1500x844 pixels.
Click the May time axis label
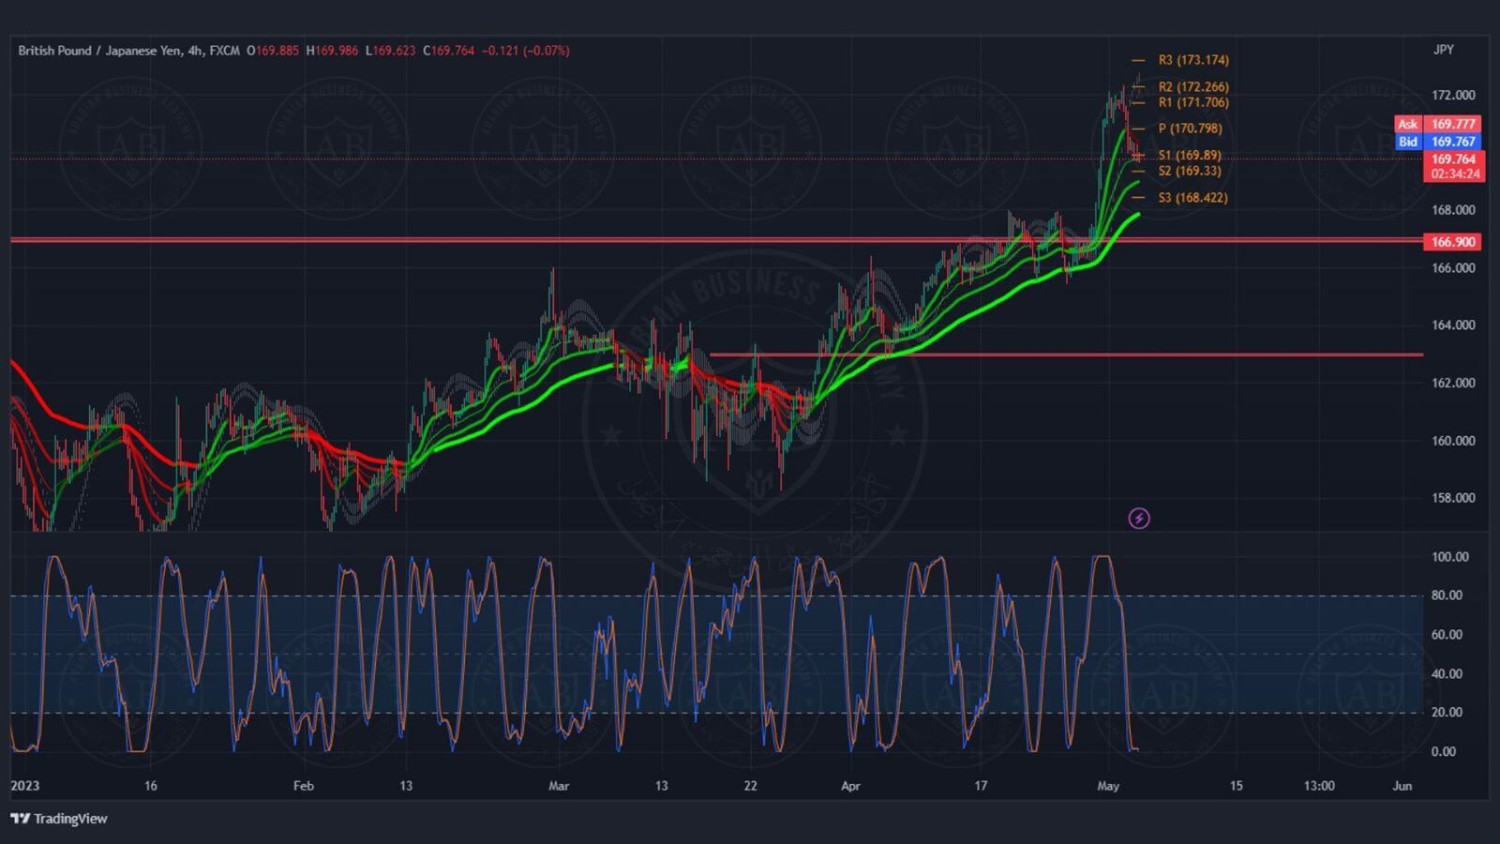(x=1108, y=786)
